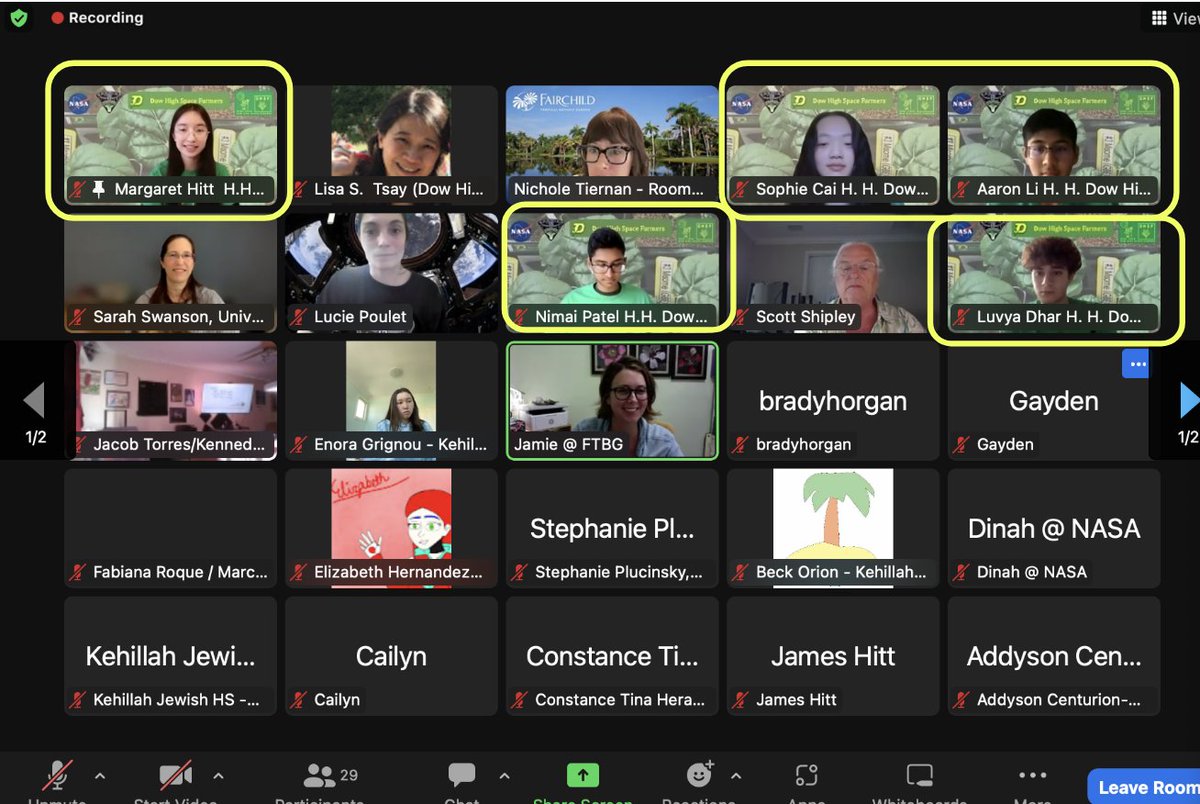The height and width of the screenshot is (804, 1200).
Task: Select Jamie @ FTBG active speaker tile
Action: coord(612,400)
